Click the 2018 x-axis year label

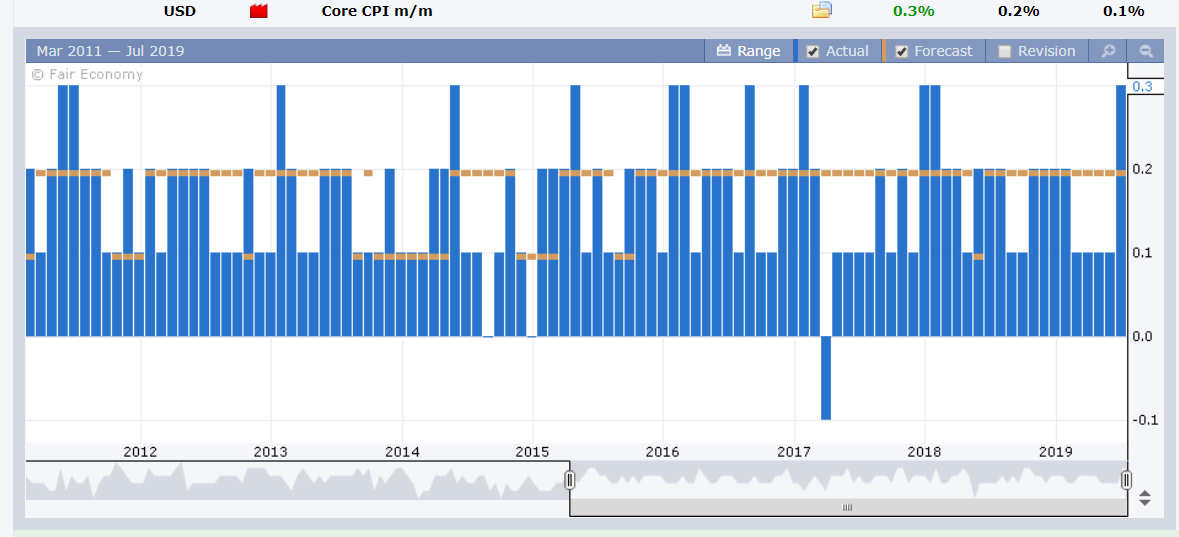924,452
